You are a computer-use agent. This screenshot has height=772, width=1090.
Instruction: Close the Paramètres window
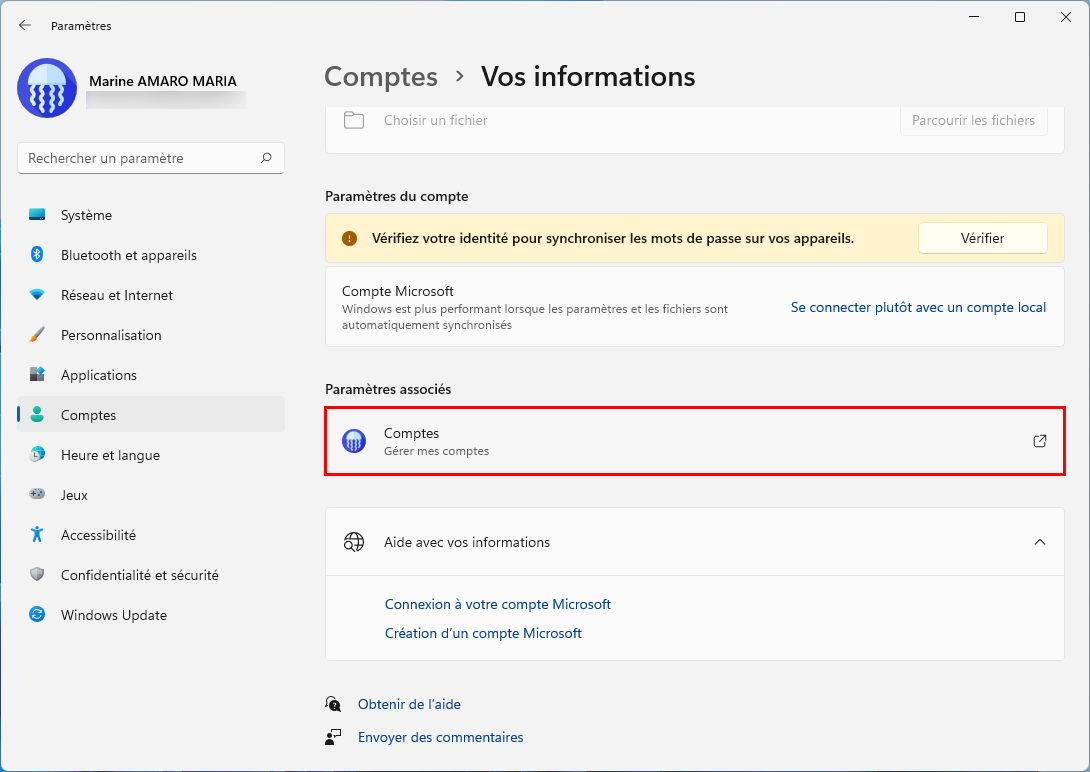(x=1066, y=17)
